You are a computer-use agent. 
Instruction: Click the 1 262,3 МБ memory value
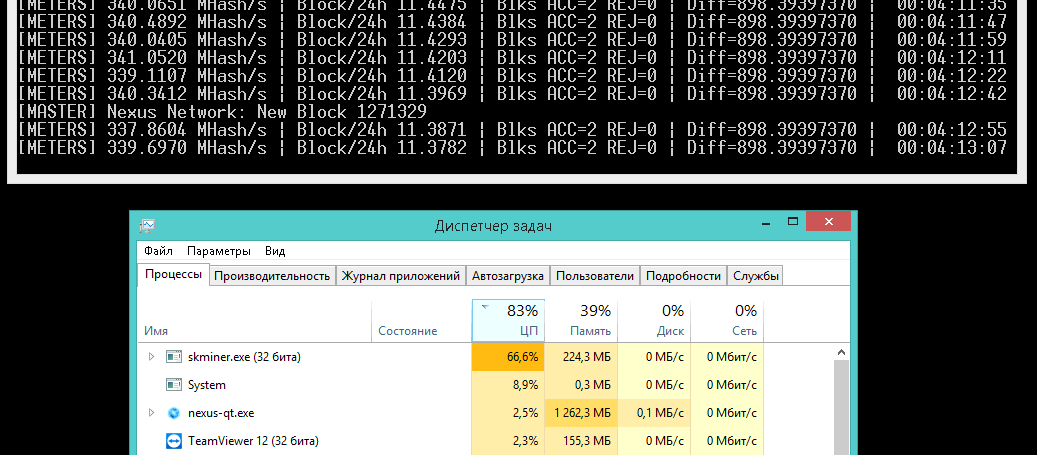pos(583,413)
